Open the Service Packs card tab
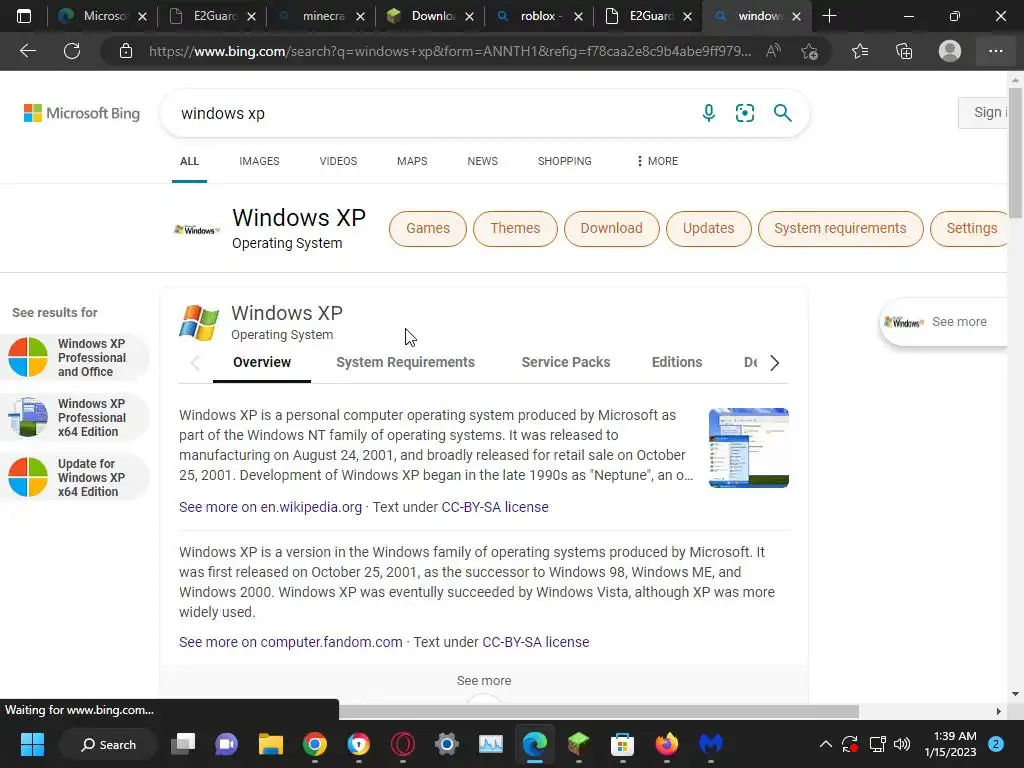 (566, 362)
